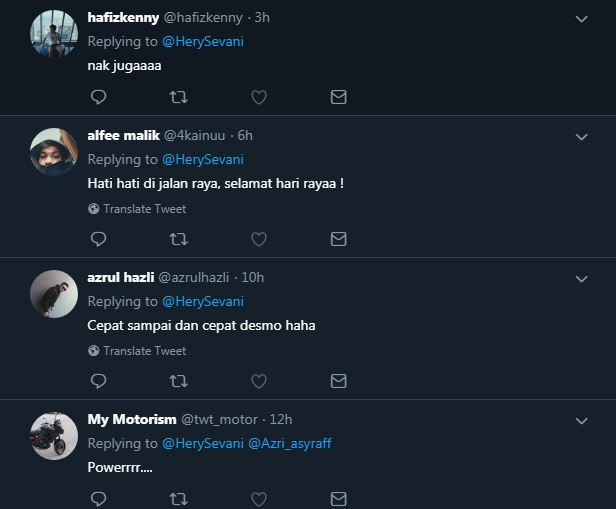Expand the menu on alfee malik's tweet
The width and height of the screenshot is (616, 509).
coord(582,136)
